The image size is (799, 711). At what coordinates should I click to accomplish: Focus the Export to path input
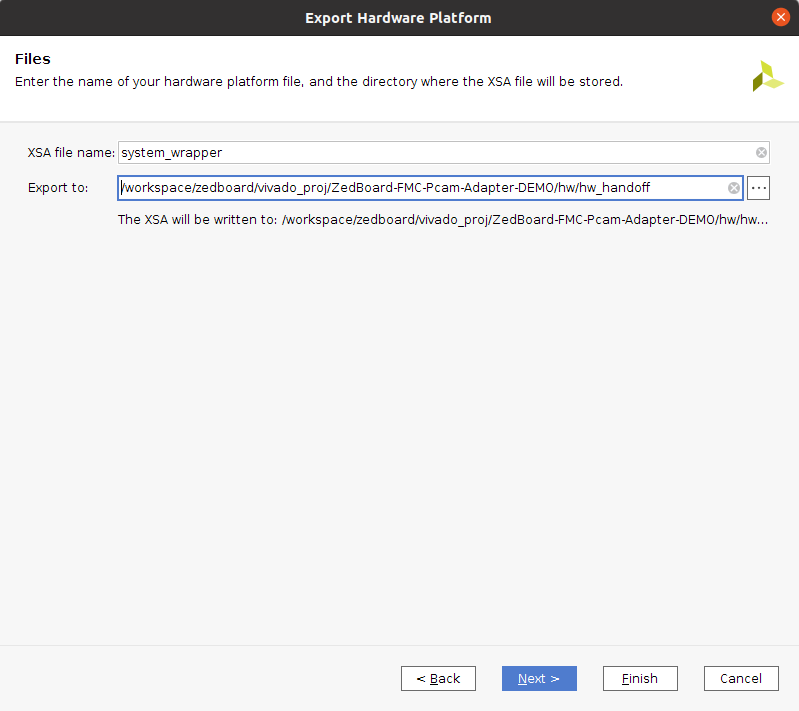430,188
